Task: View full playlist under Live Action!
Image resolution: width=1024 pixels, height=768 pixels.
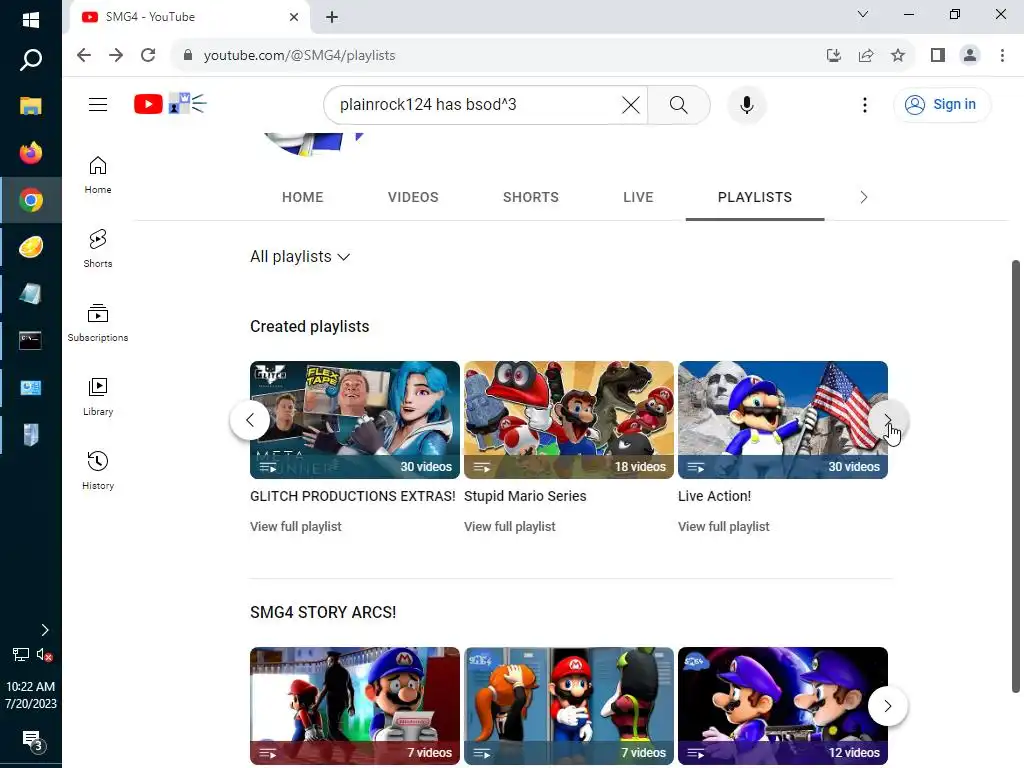Action: coord(724,526)
